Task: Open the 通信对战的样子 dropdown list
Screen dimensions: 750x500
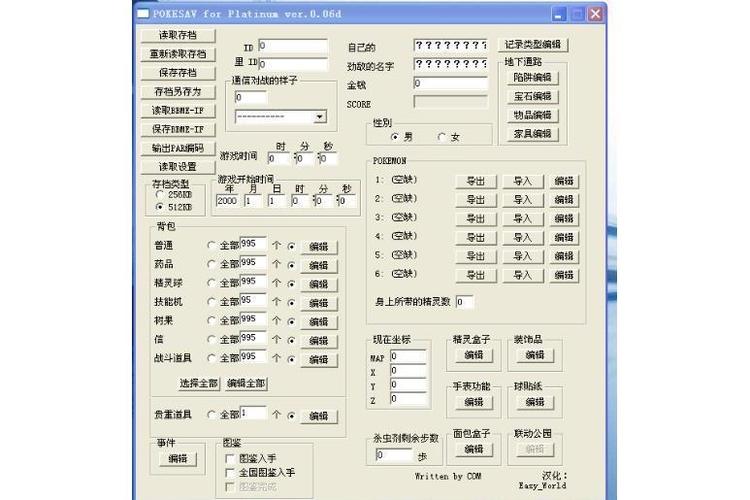Action: tap(320, 117)
